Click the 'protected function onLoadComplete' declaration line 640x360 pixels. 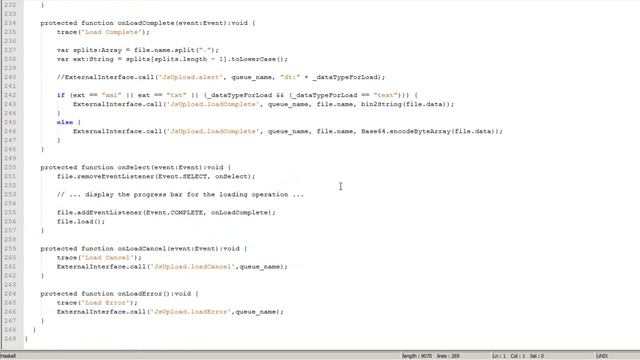[x=148, y=23]
